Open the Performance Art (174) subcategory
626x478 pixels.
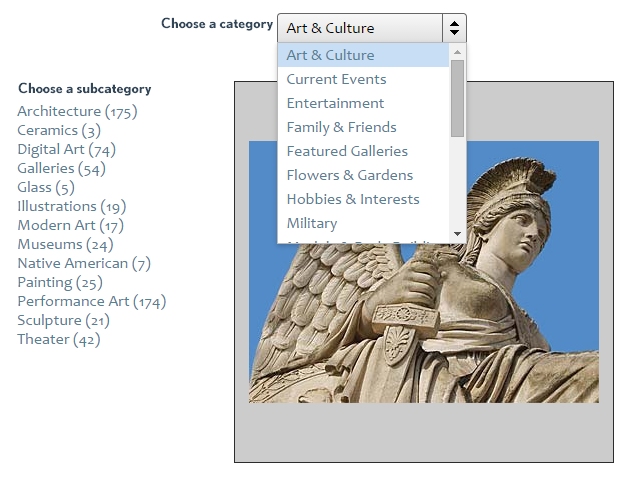pos(92,301)
